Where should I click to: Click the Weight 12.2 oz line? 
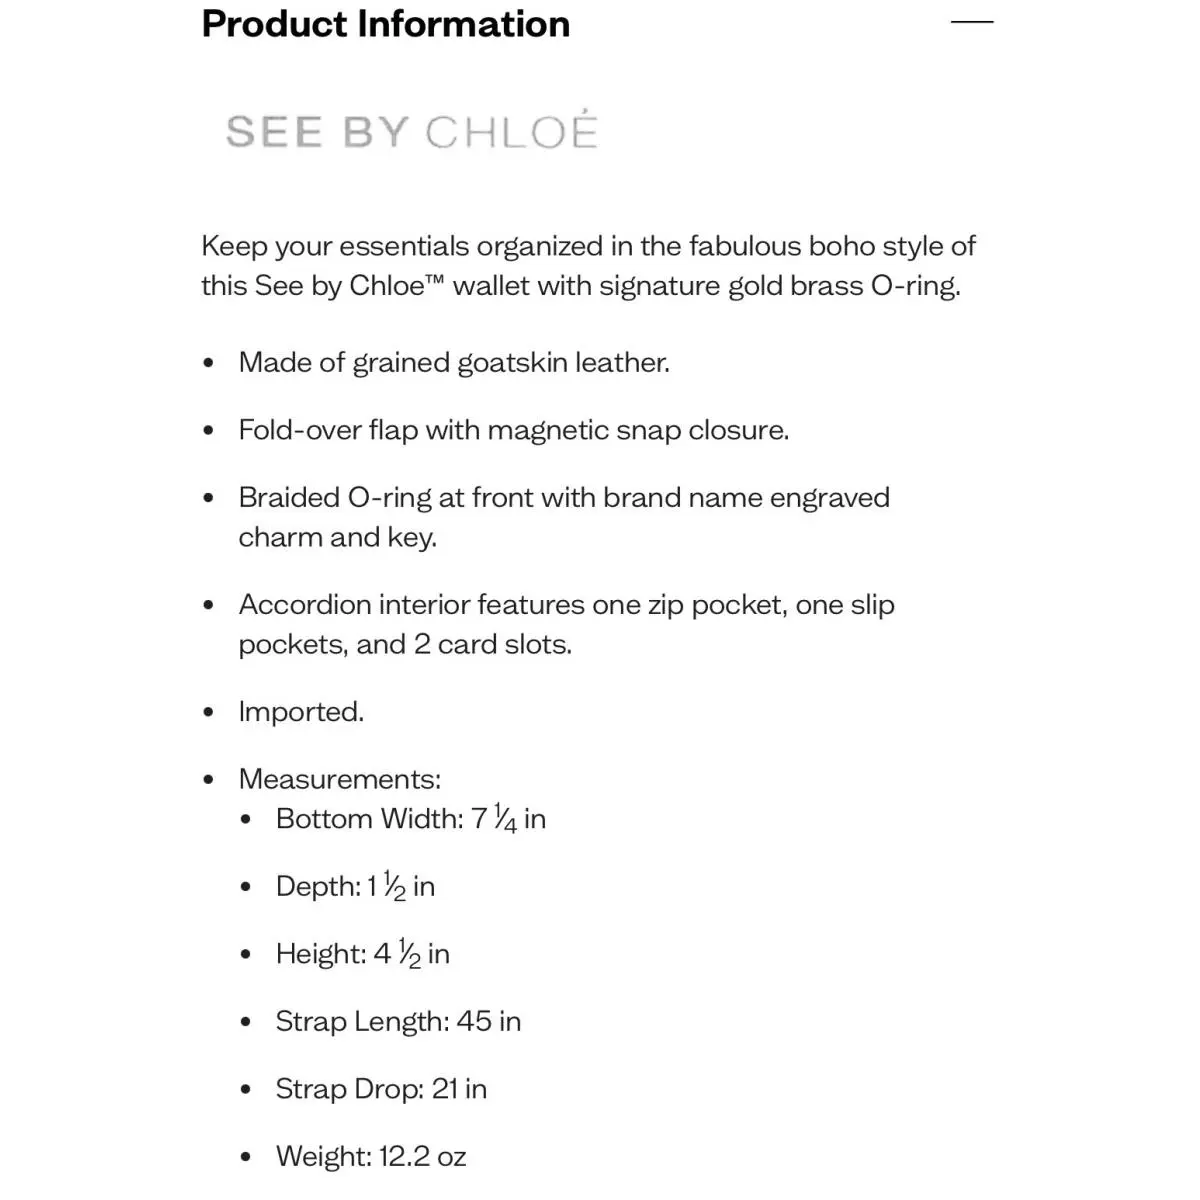coord(372,1157)
